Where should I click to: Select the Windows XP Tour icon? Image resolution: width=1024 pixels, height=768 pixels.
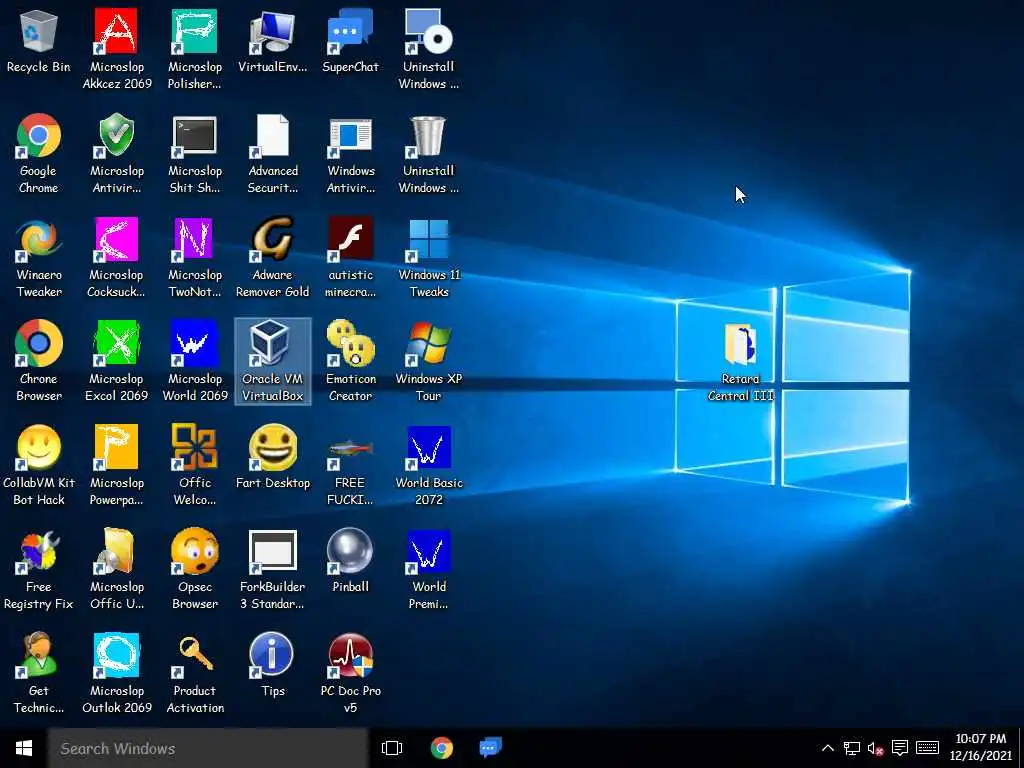pos(428,344)
